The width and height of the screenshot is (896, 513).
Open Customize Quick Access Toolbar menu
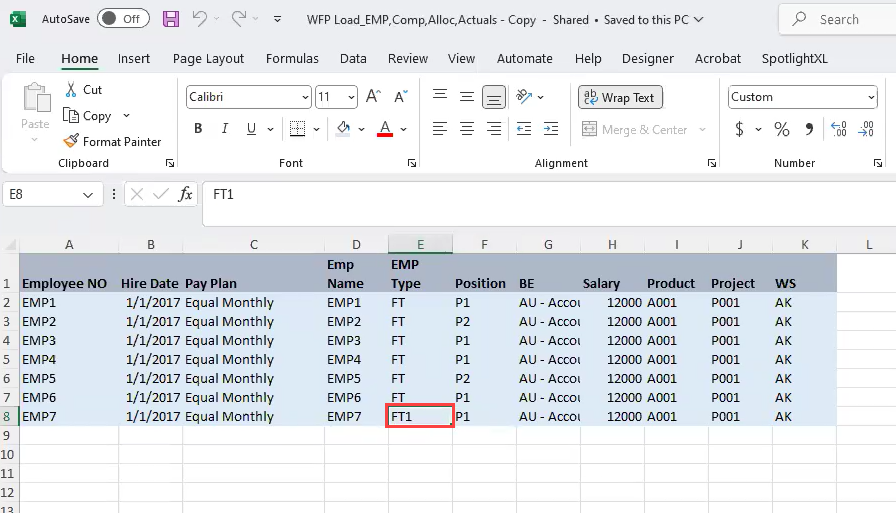coord(277,19)
